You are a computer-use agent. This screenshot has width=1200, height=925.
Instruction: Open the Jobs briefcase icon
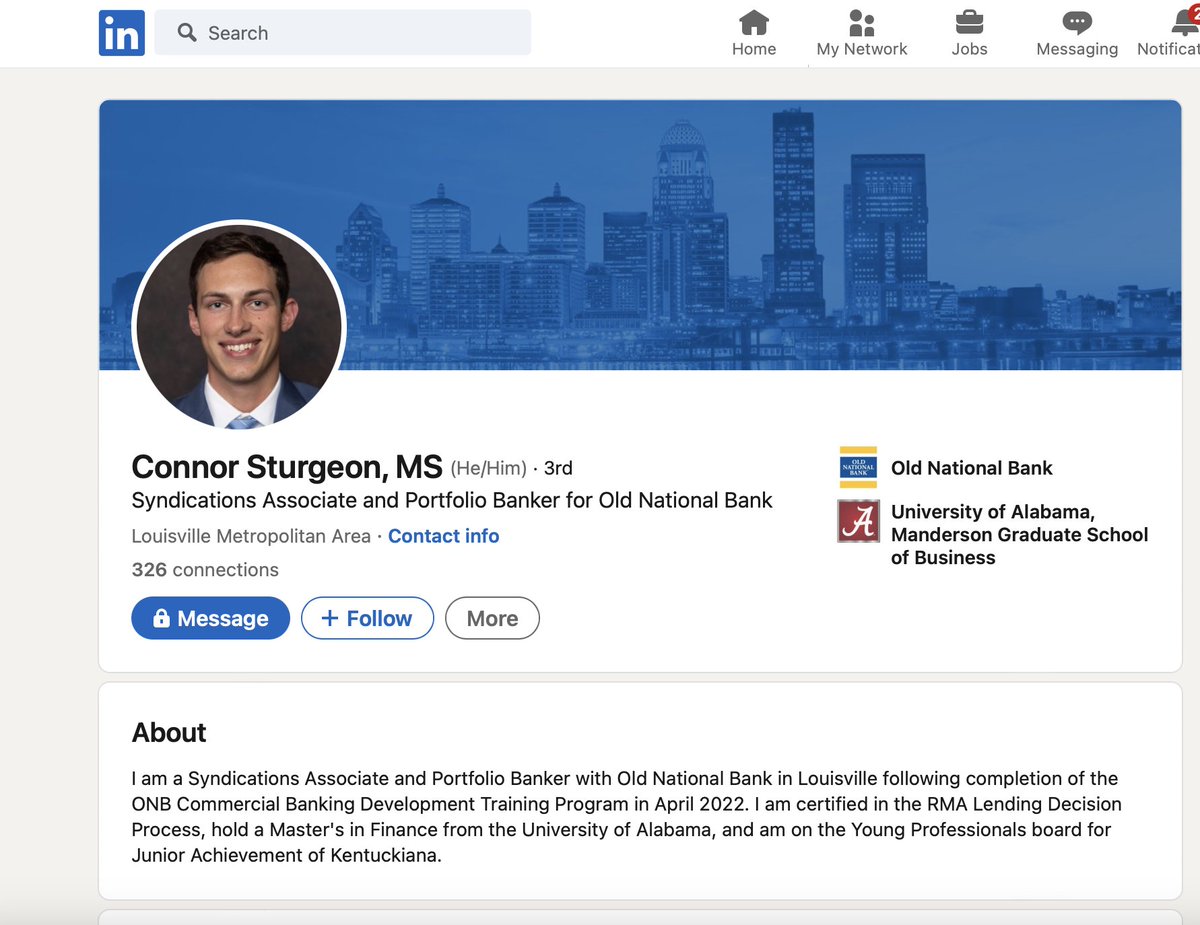click(x=969, y=22)
